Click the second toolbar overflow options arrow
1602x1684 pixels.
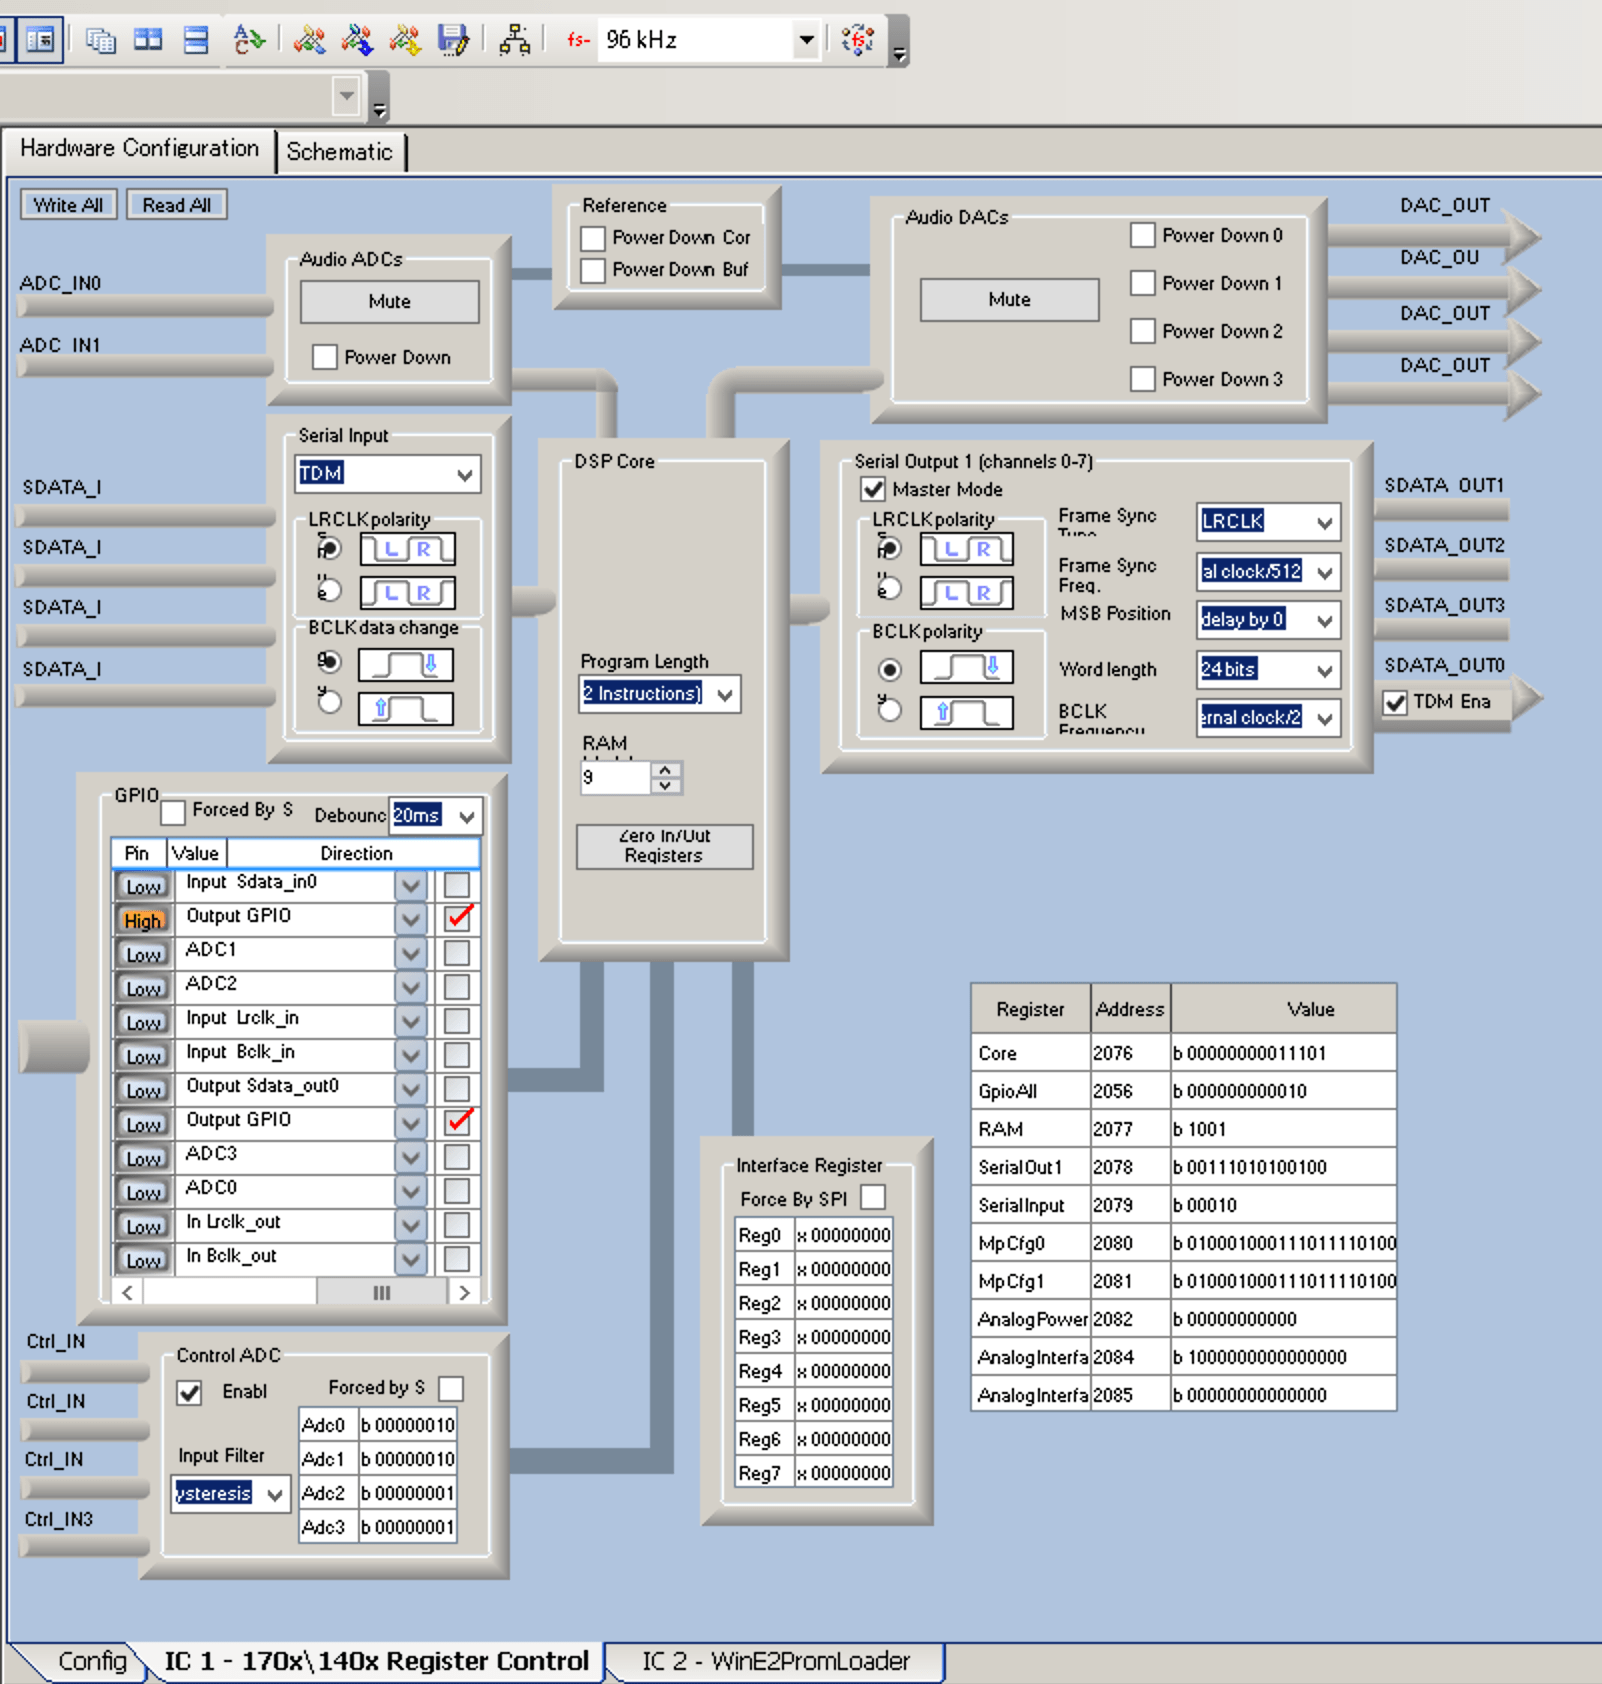coord(379,108)
